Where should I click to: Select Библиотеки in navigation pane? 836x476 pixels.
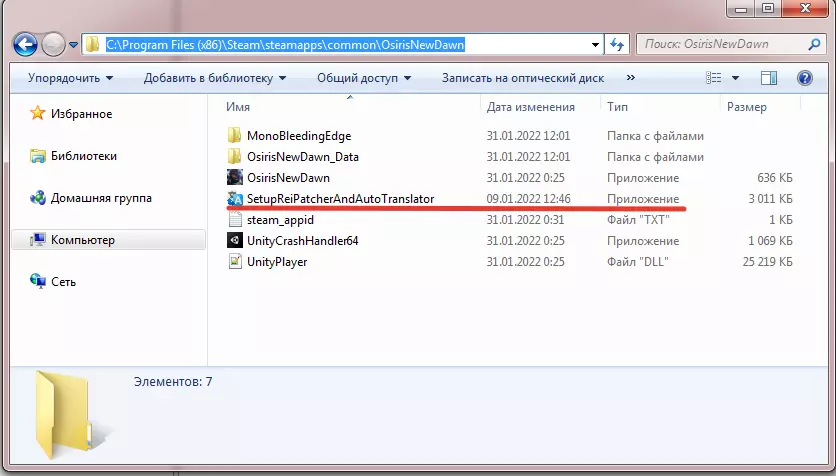click(x=84, y=156)
